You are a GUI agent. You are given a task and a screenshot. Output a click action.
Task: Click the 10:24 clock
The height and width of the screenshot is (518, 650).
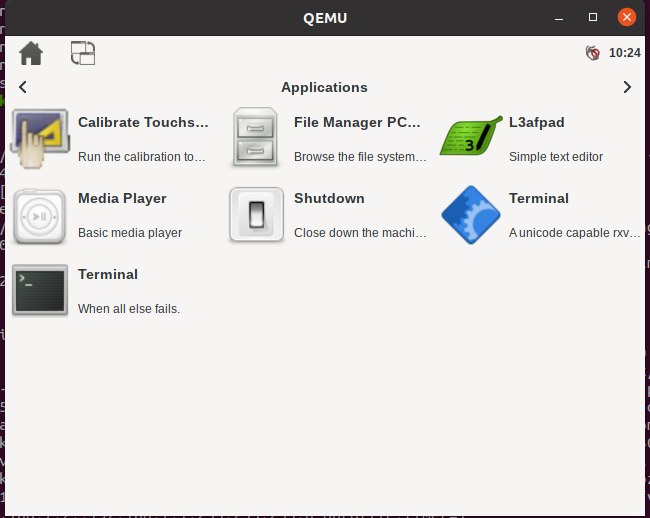click(624, 53)
